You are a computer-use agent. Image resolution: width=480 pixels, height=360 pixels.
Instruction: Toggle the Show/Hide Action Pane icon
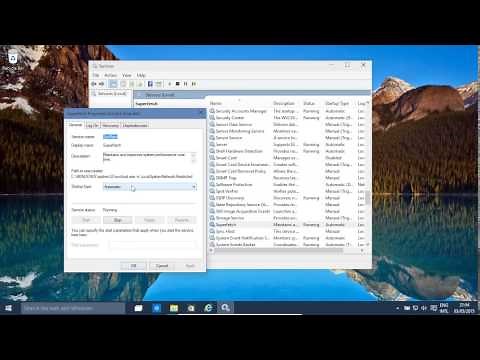pyautogui.click(x=158, y=84)
